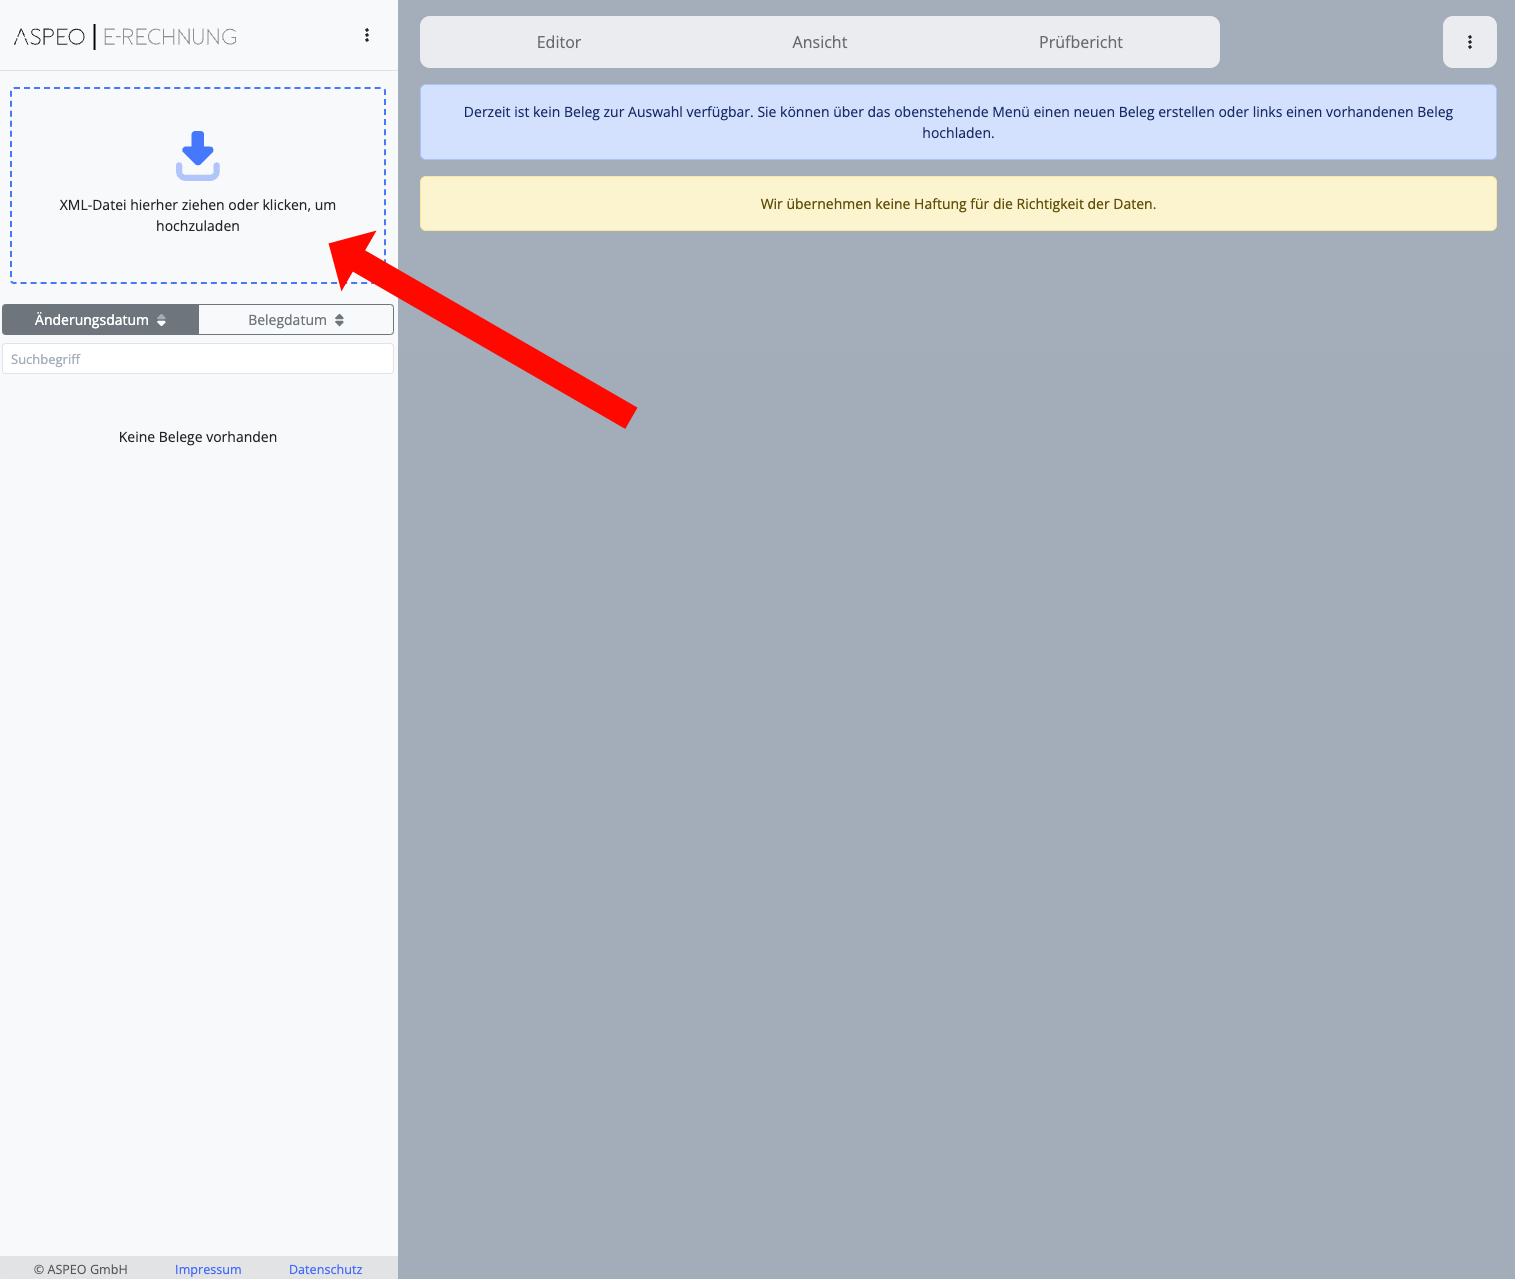Click the blue info banner about missing Beleg
This screenshot has width=1515, height=1279.
click(x=958, y=122)
